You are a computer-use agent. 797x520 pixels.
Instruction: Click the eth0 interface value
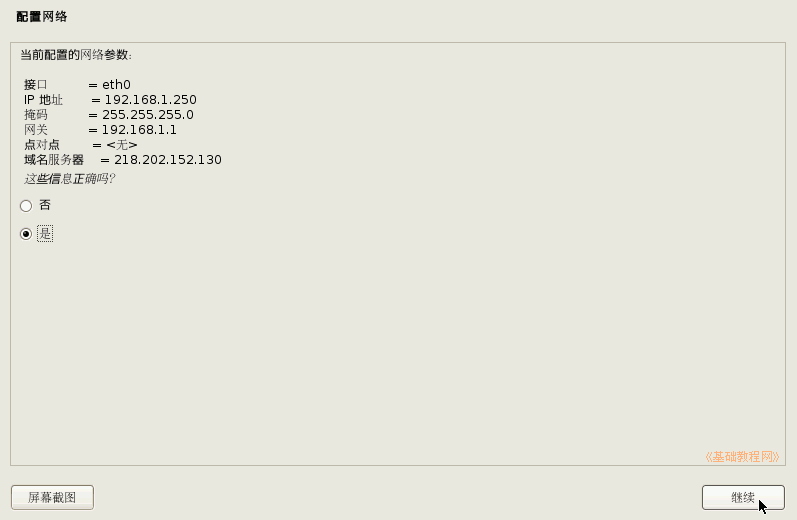116,84
